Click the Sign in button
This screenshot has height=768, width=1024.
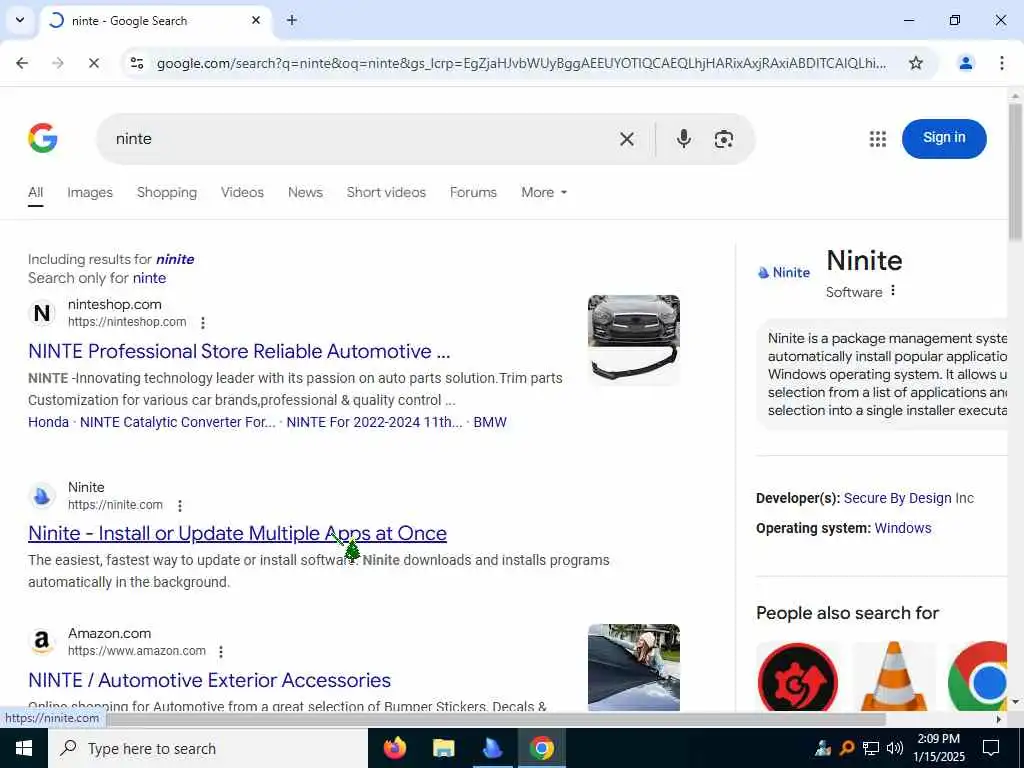tap(944, 138)
